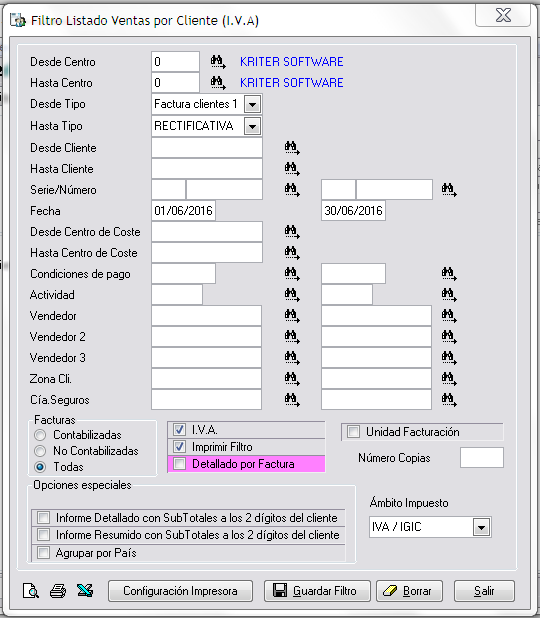The width and height of the screenshot is (540, 618).
Task: Select the Contabilizadas radio button
Action: pos(40,435)
